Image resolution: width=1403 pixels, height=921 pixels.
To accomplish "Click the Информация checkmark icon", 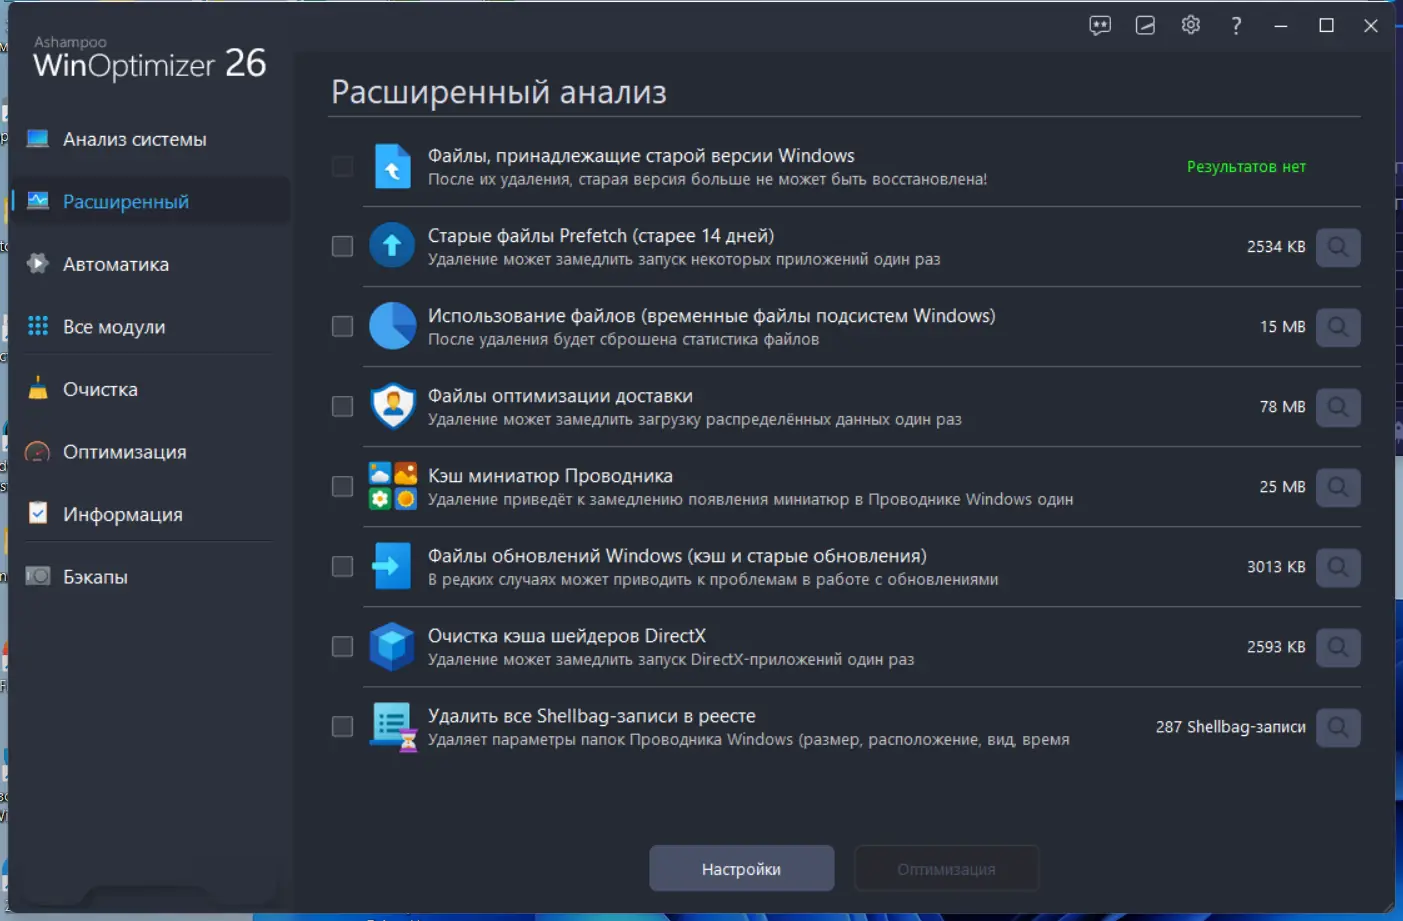I will (38, 513).
